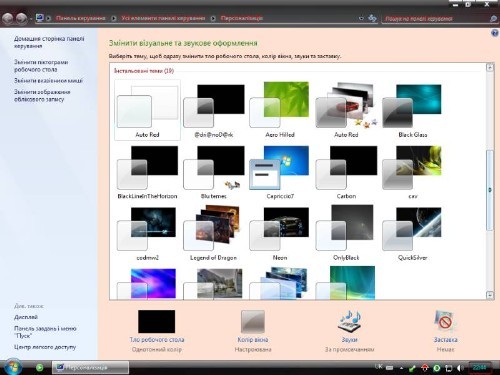Expand the arrow before 'Панель керування' breadcrumb
The image size is (500, 375).
click(x=49, y=18)
